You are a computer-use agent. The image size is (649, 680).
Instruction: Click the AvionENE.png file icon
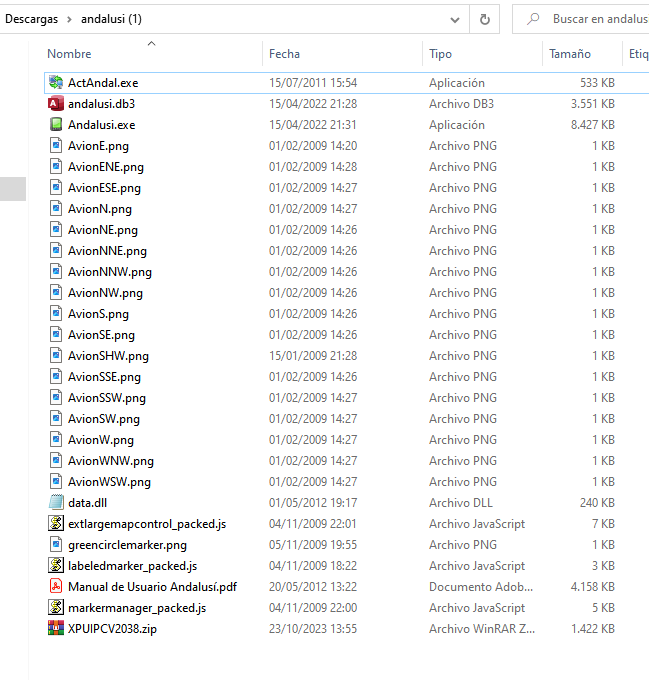point(55,167)
